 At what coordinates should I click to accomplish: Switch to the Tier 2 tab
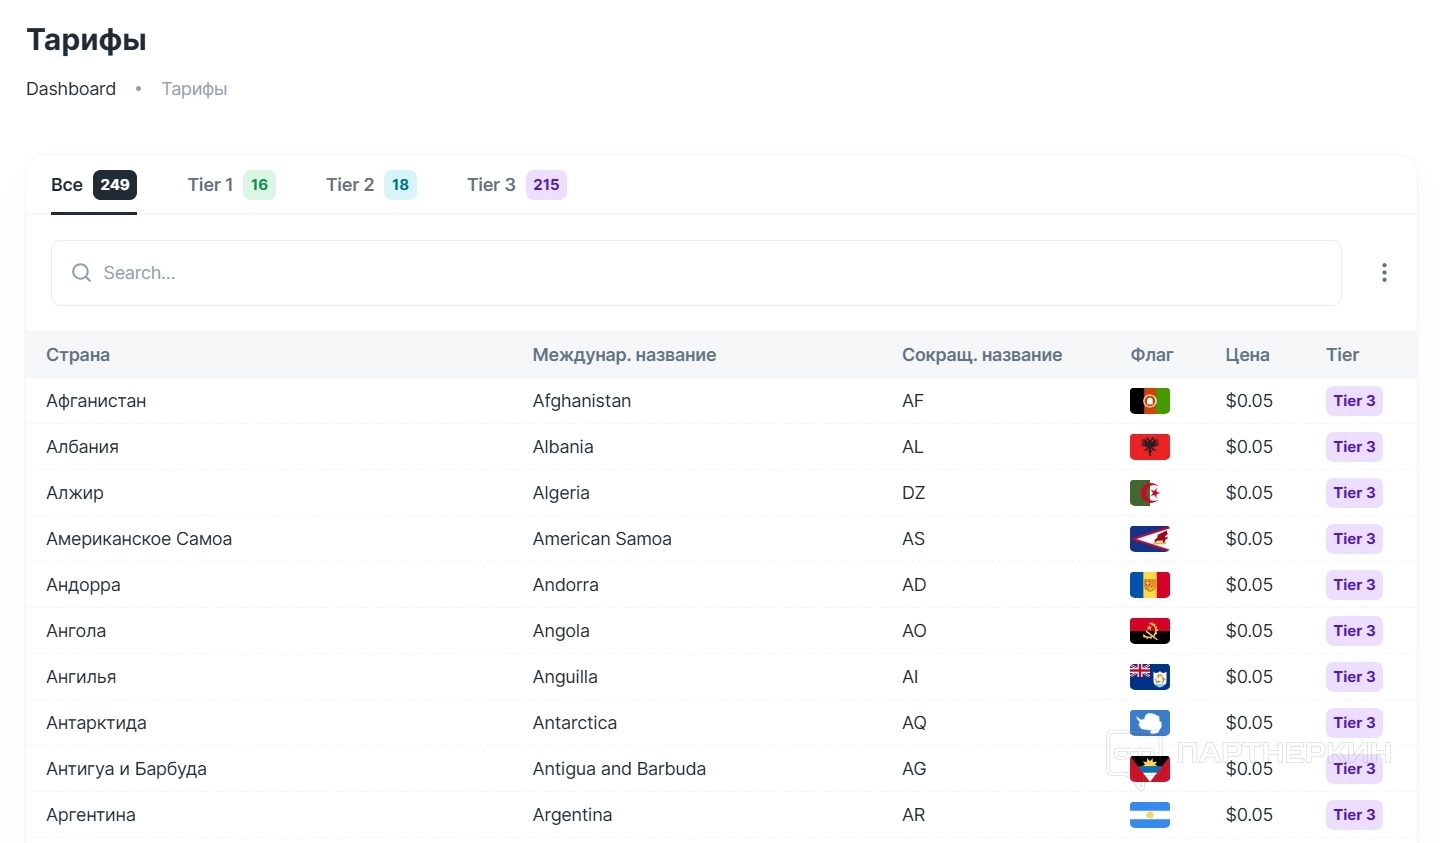[x=370, y=185]
